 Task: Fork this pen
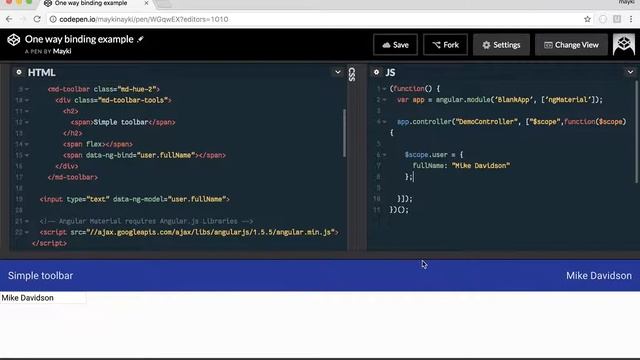445,45
